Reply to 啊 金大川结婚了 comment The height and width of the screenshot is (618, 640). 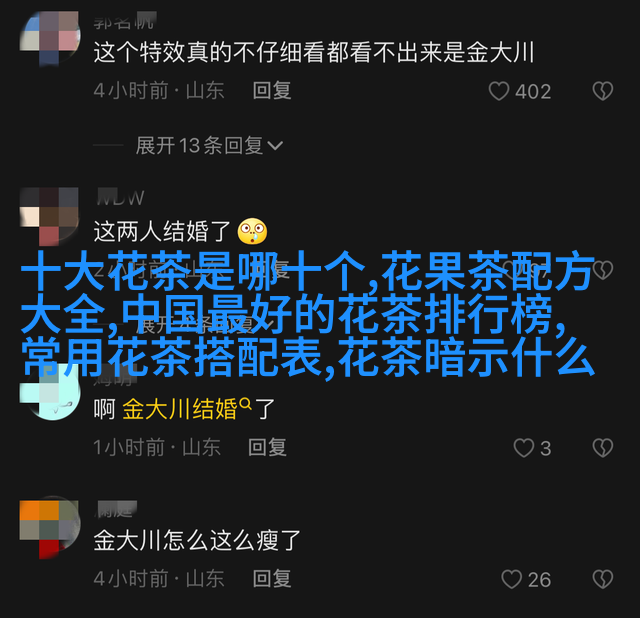(x=267, y=448)
